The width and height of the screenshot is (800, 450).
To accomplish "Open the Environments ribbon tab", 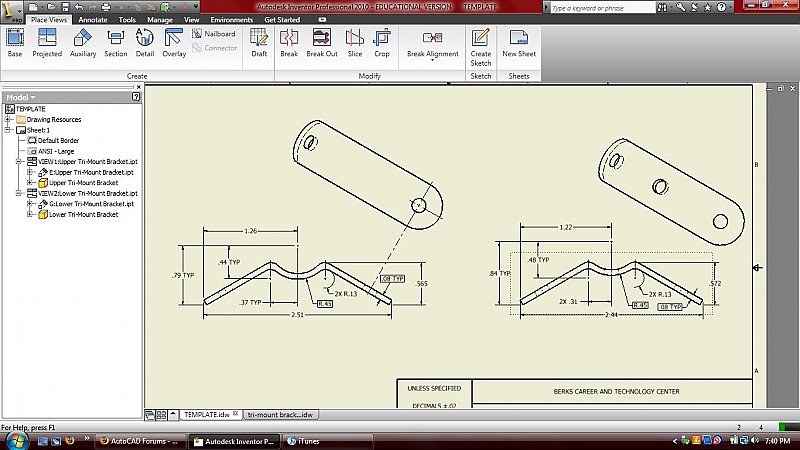I will tap(232, 20).
